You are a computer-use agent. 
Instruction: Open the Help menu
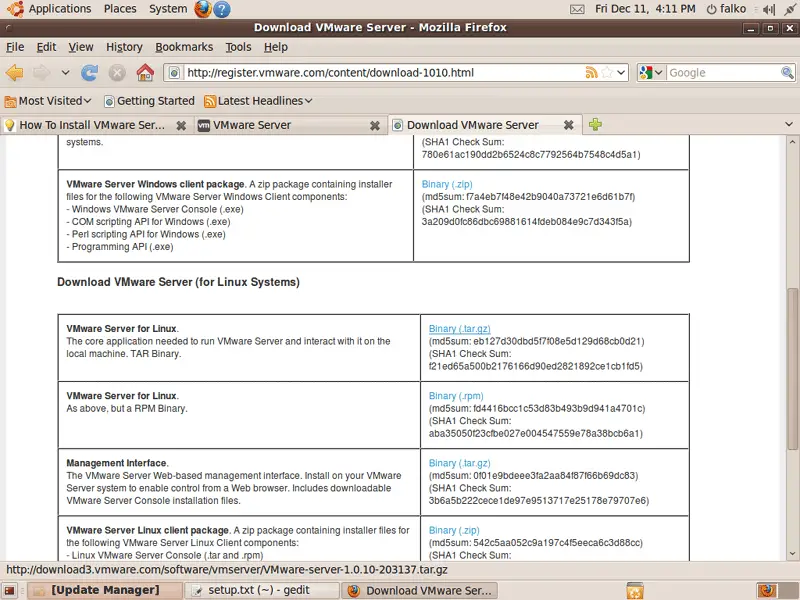pos(276,47)
